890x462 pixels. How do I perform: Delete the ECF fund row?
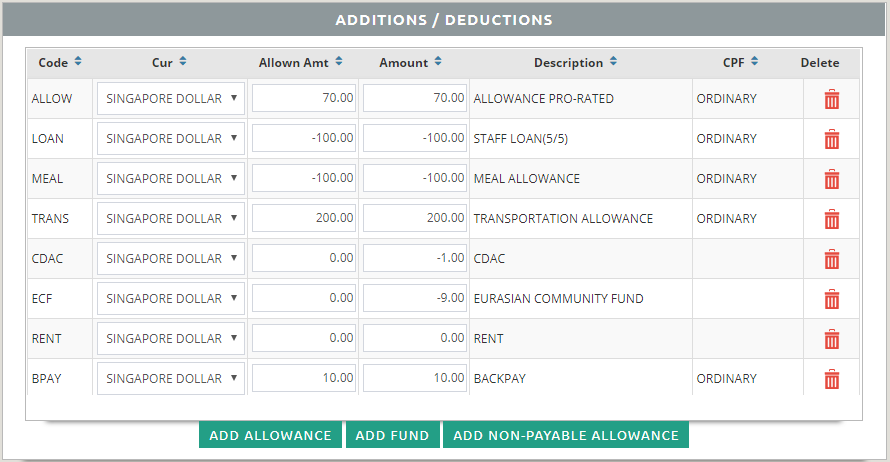[x=831, y=299]
